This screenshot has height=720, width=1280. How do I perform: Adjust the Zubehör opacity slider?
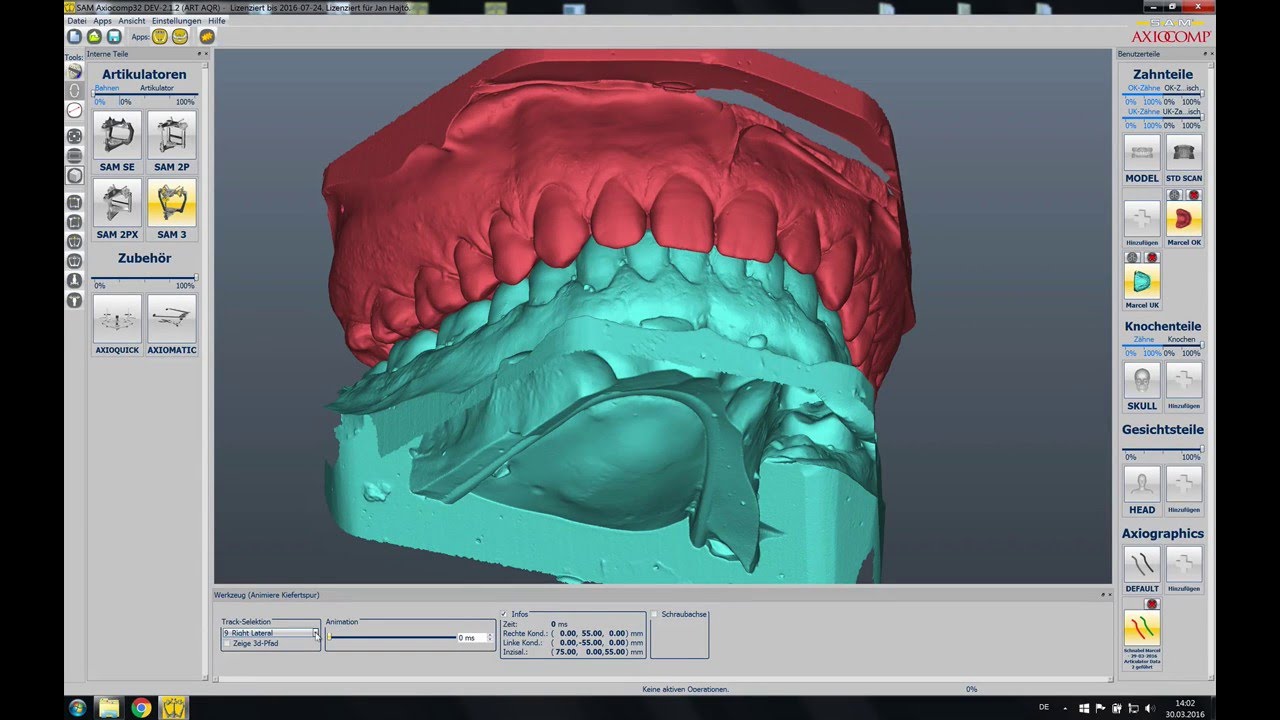(x=144, y=277)
